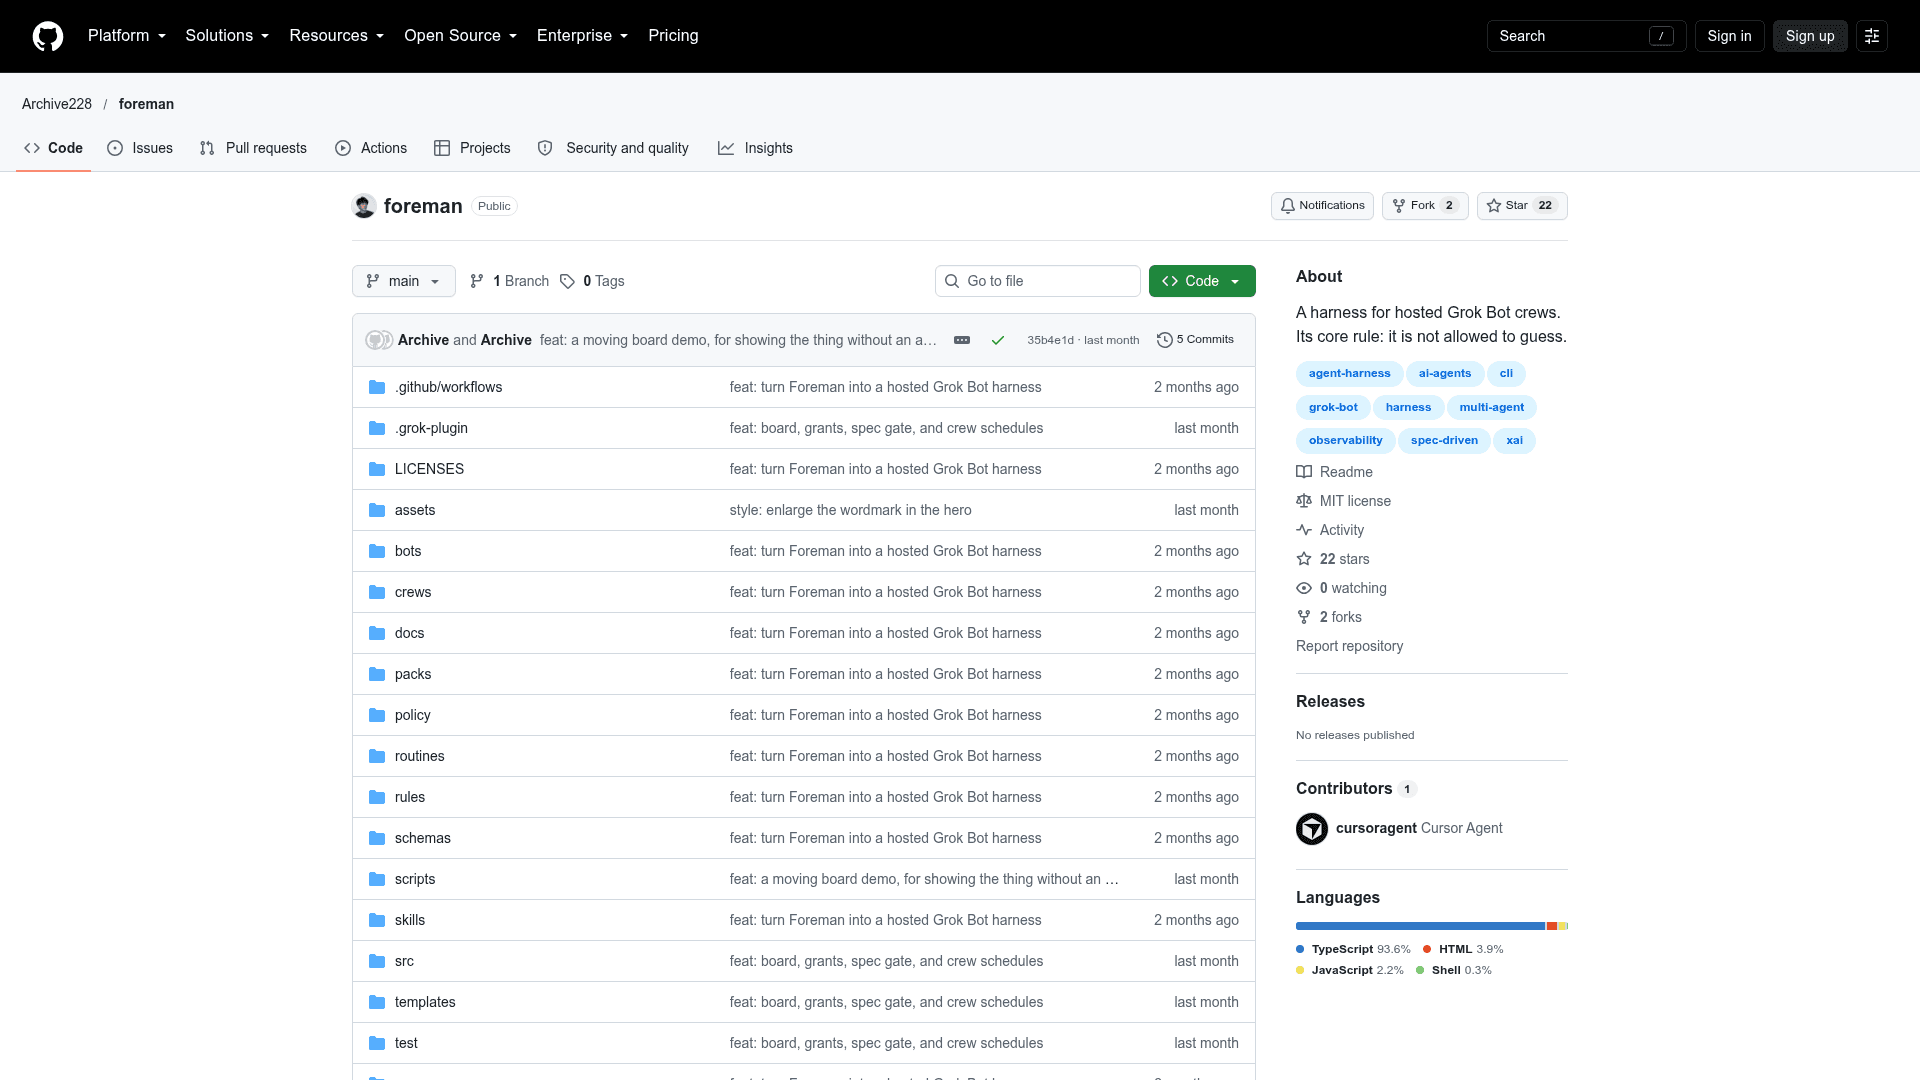Select the grok-bot topic tag

pyautogui.click(x=1333, y=407)
